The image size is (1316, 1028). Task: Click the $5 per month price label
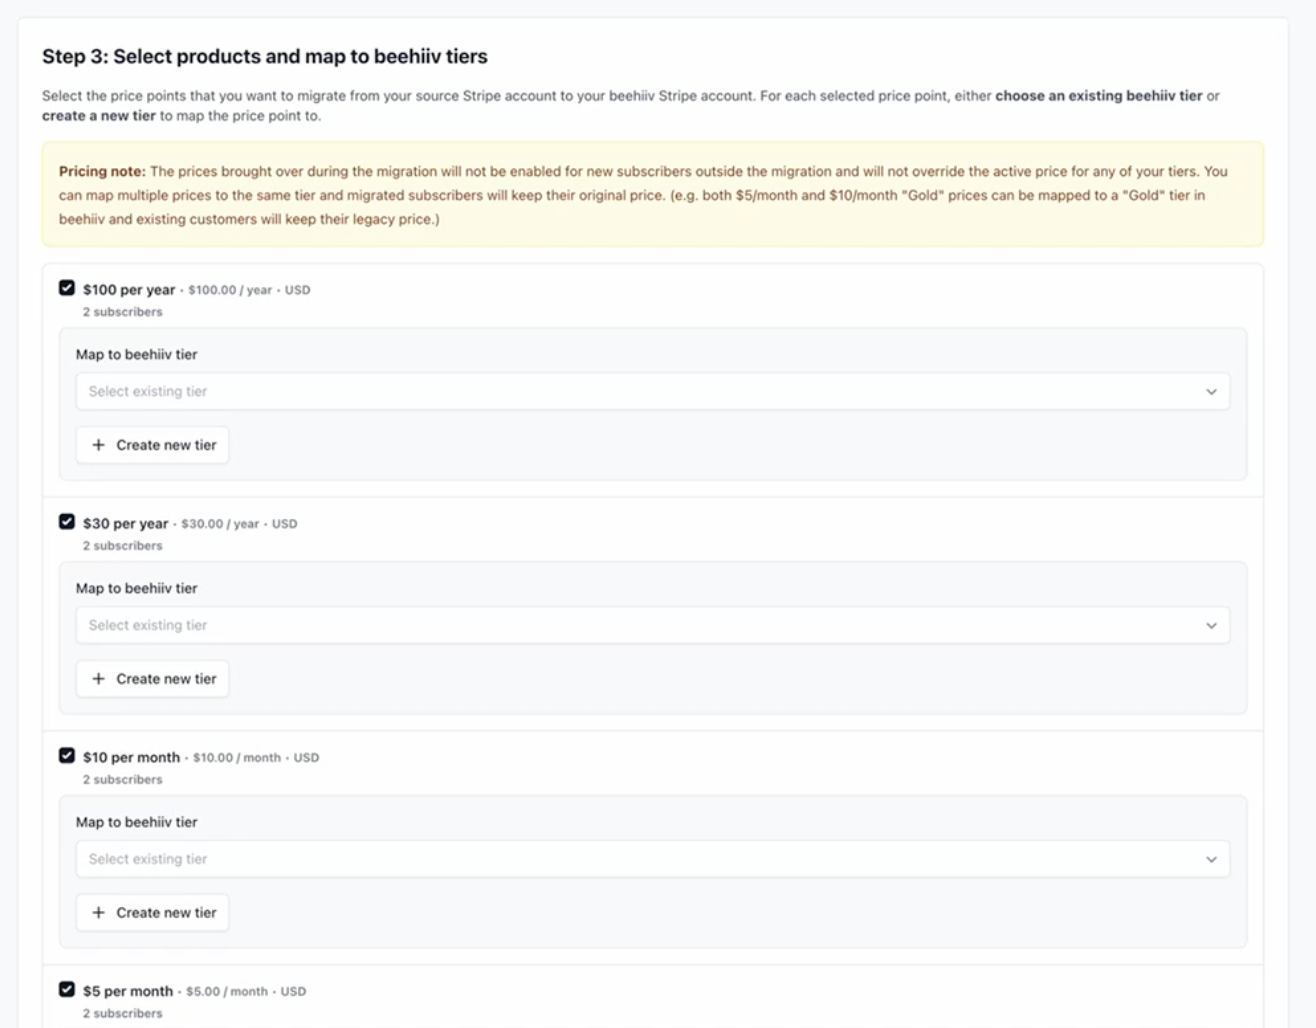128,992
